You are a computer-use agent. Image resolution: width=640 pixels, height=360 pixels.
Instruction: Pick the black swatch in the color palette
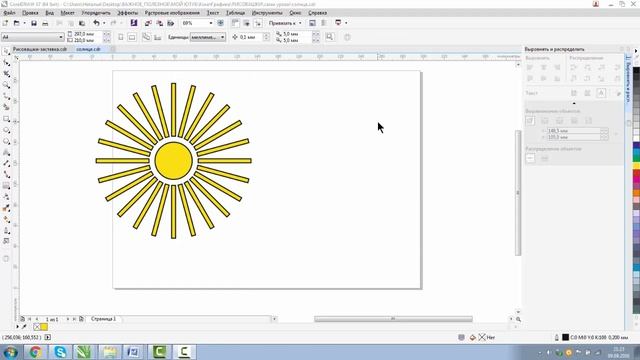point(636,71)
